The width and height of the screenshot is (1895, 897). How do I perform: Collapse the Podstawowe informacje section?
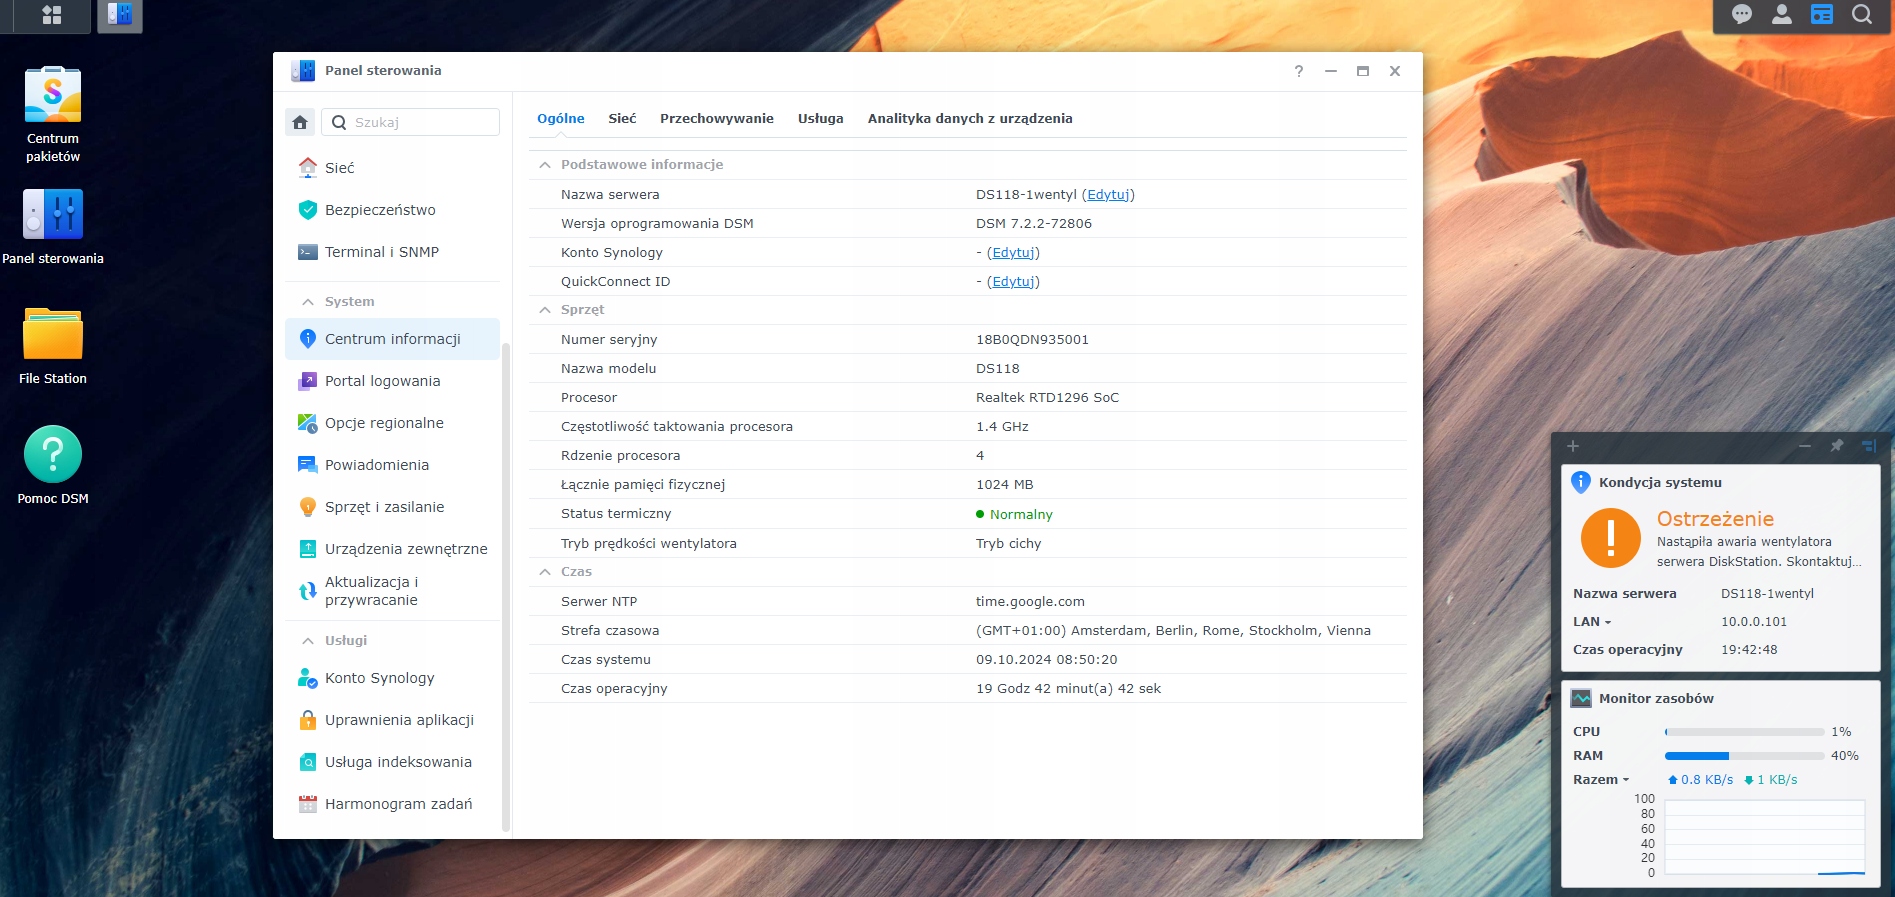545,165
